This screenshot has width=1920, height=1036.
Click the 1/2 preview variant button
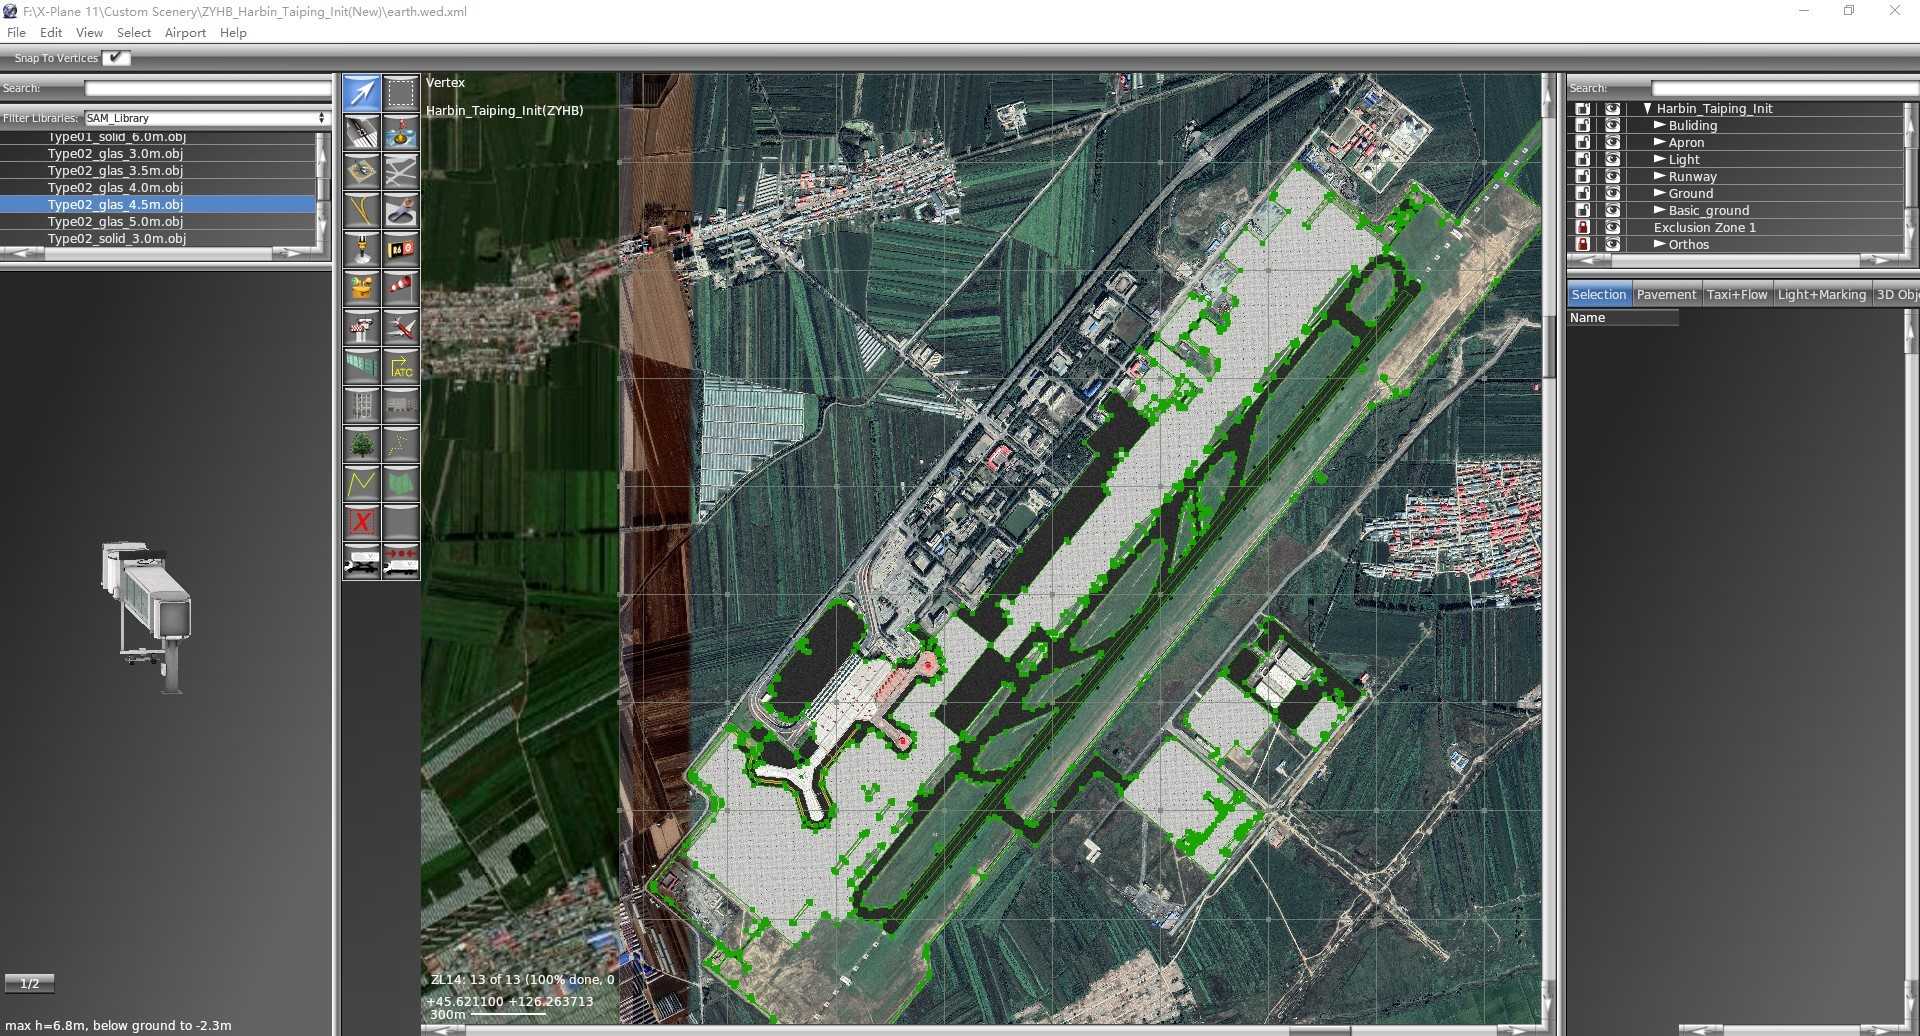29,983
